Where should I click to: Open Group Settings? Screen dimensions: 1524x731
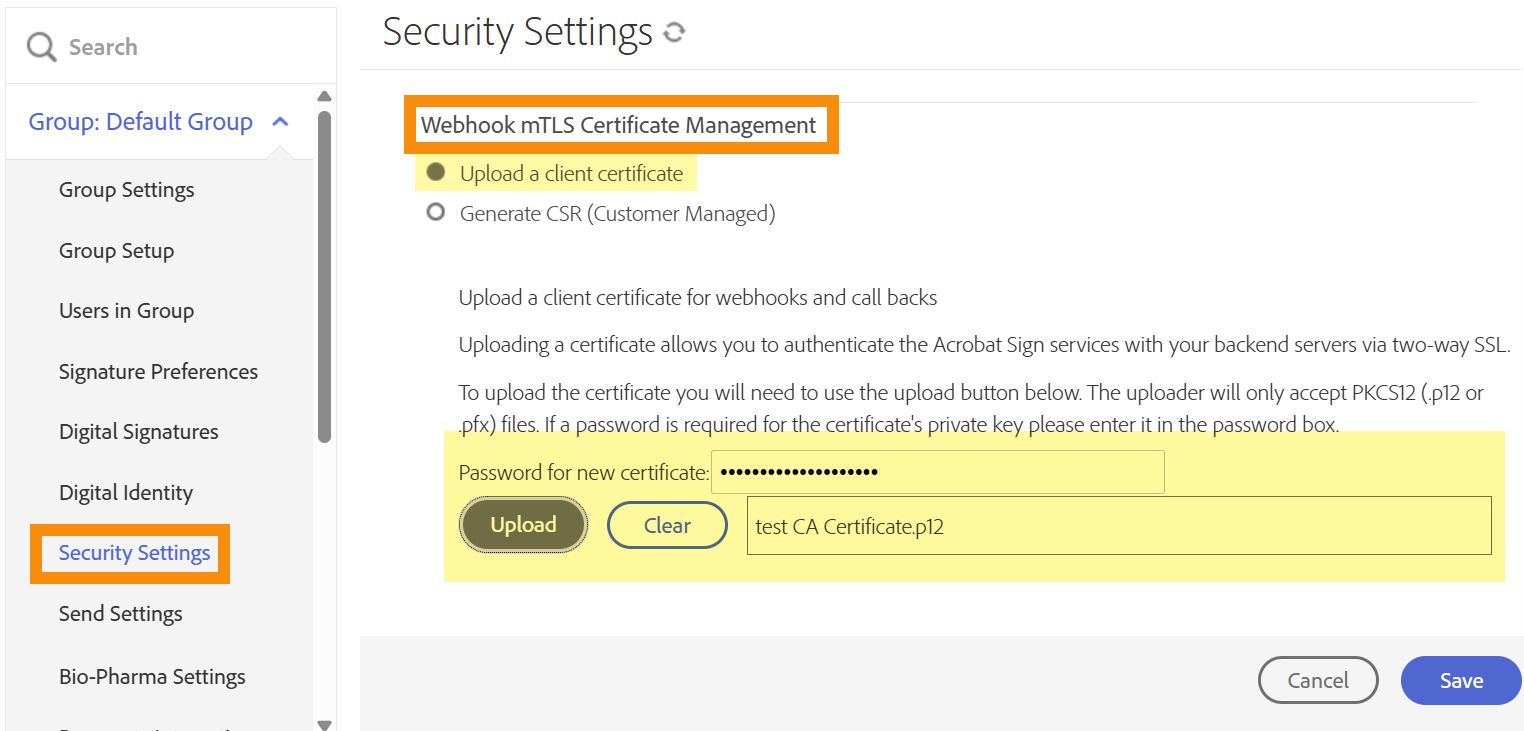tap(126, 189)
